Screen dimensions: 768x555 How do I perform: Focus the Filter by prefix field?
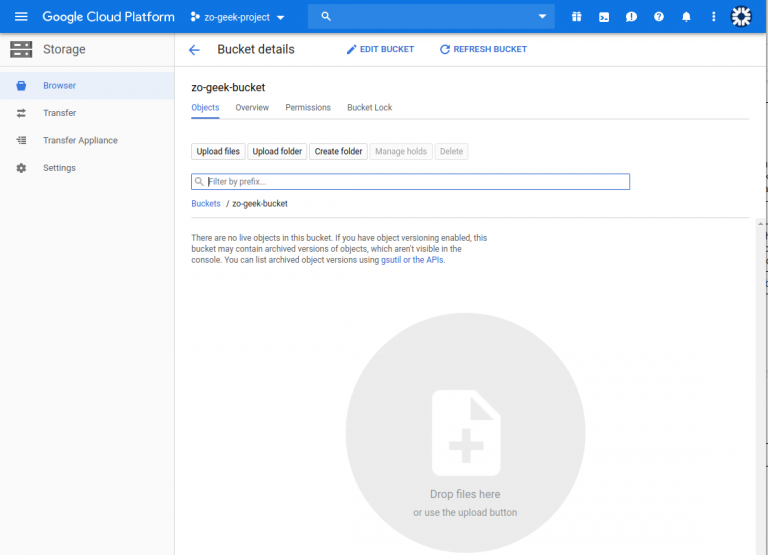point(410,182)
